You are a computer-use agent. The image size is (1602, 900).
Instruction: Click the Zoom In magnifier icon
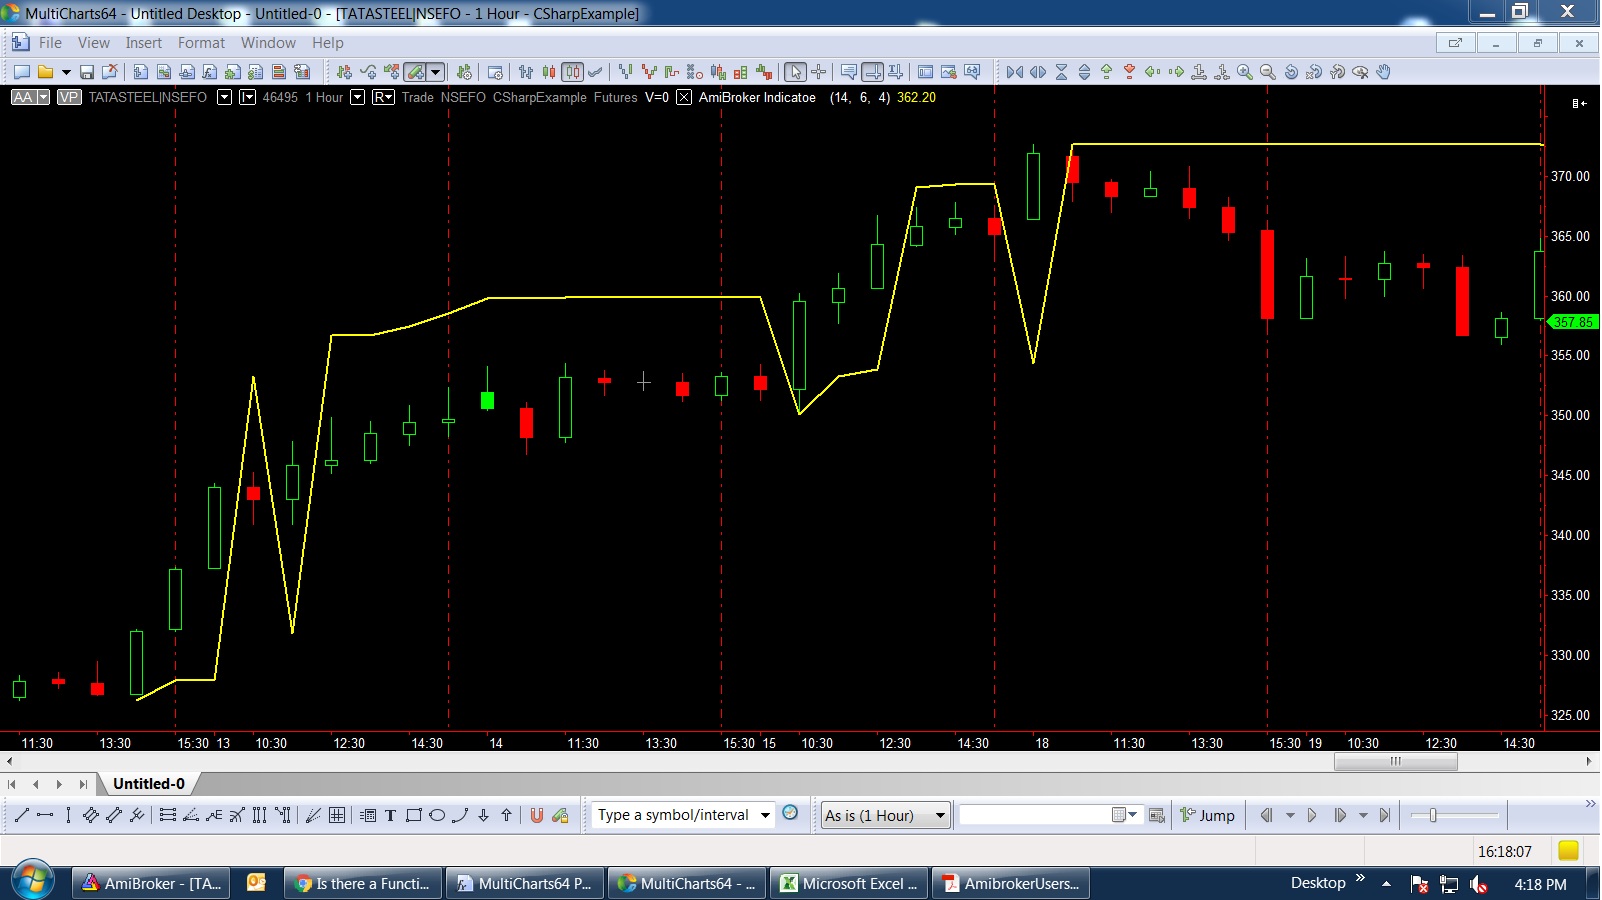[x=1244, y=72]
